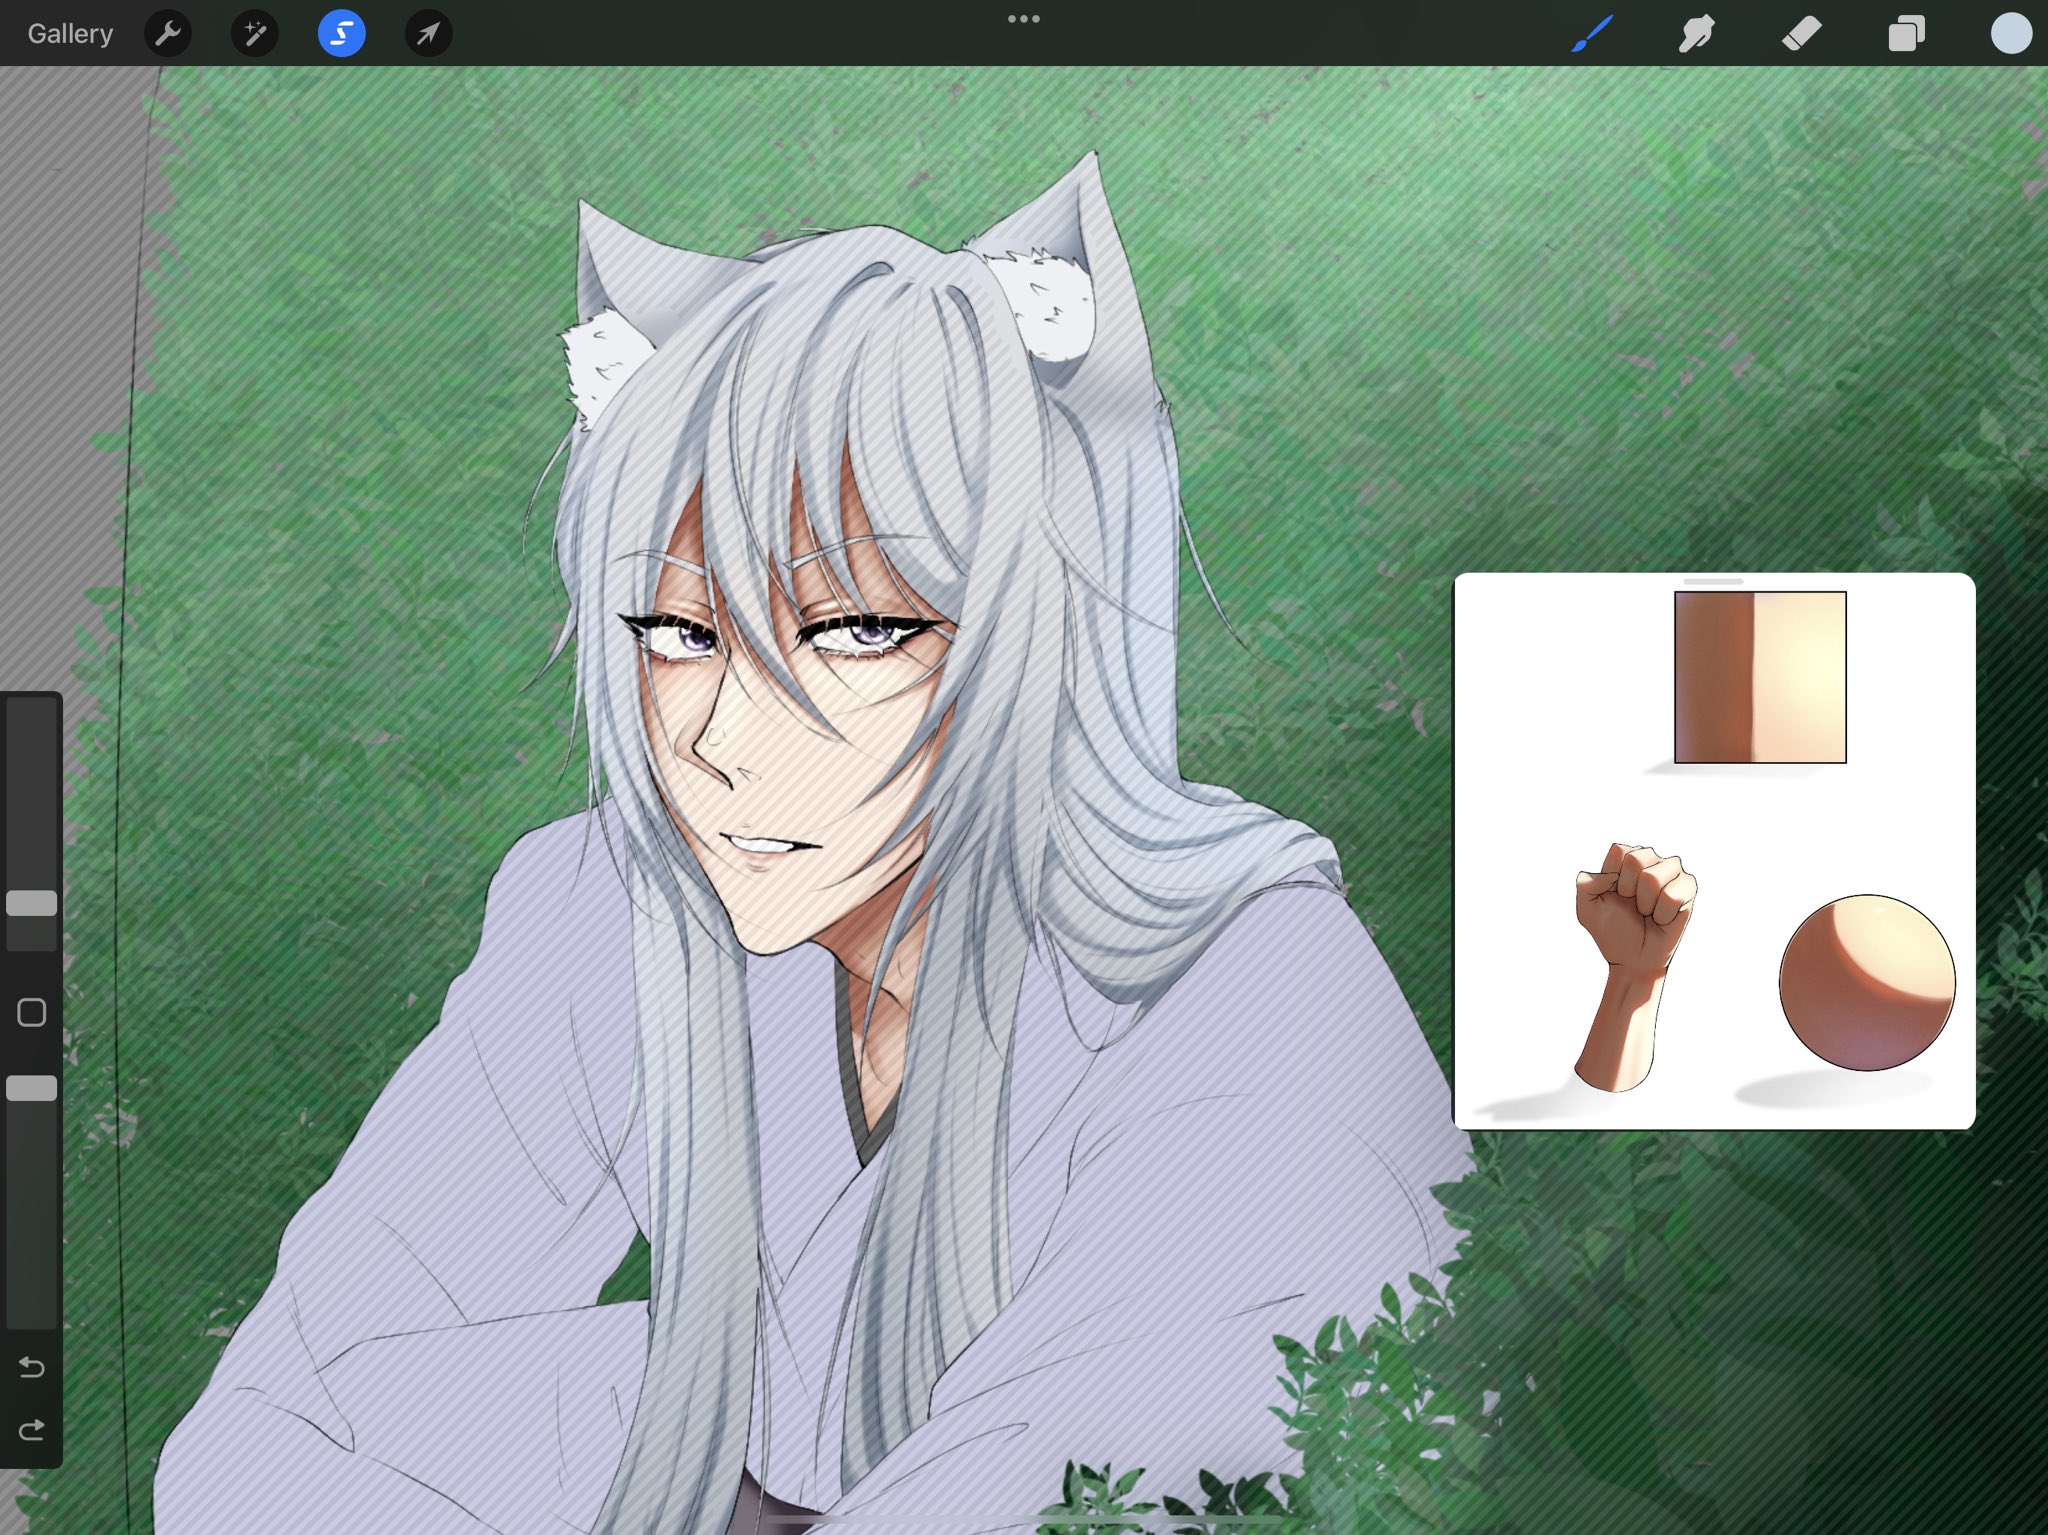Screen dimensions: 2048x1535
Task: Activate the Transform arrow tool
Action: tap(428, 34)
